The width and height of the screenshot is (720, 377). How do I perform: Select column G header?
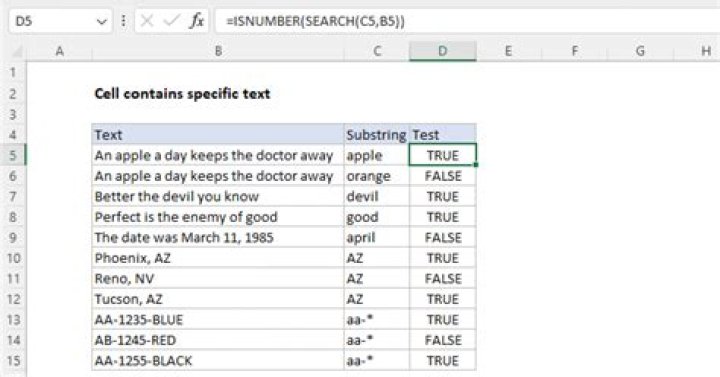640,51
